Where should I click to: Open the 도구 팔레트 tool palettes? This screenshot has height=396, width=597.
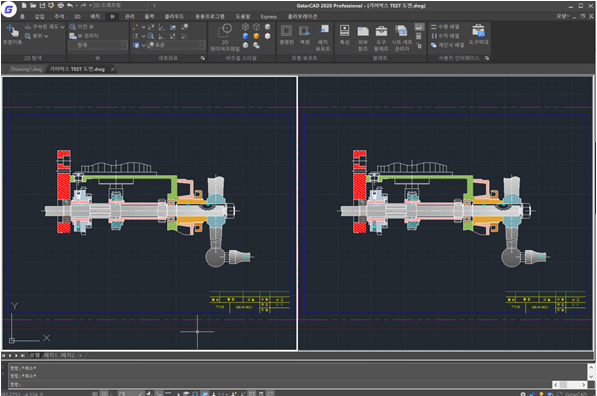[381, 38]
